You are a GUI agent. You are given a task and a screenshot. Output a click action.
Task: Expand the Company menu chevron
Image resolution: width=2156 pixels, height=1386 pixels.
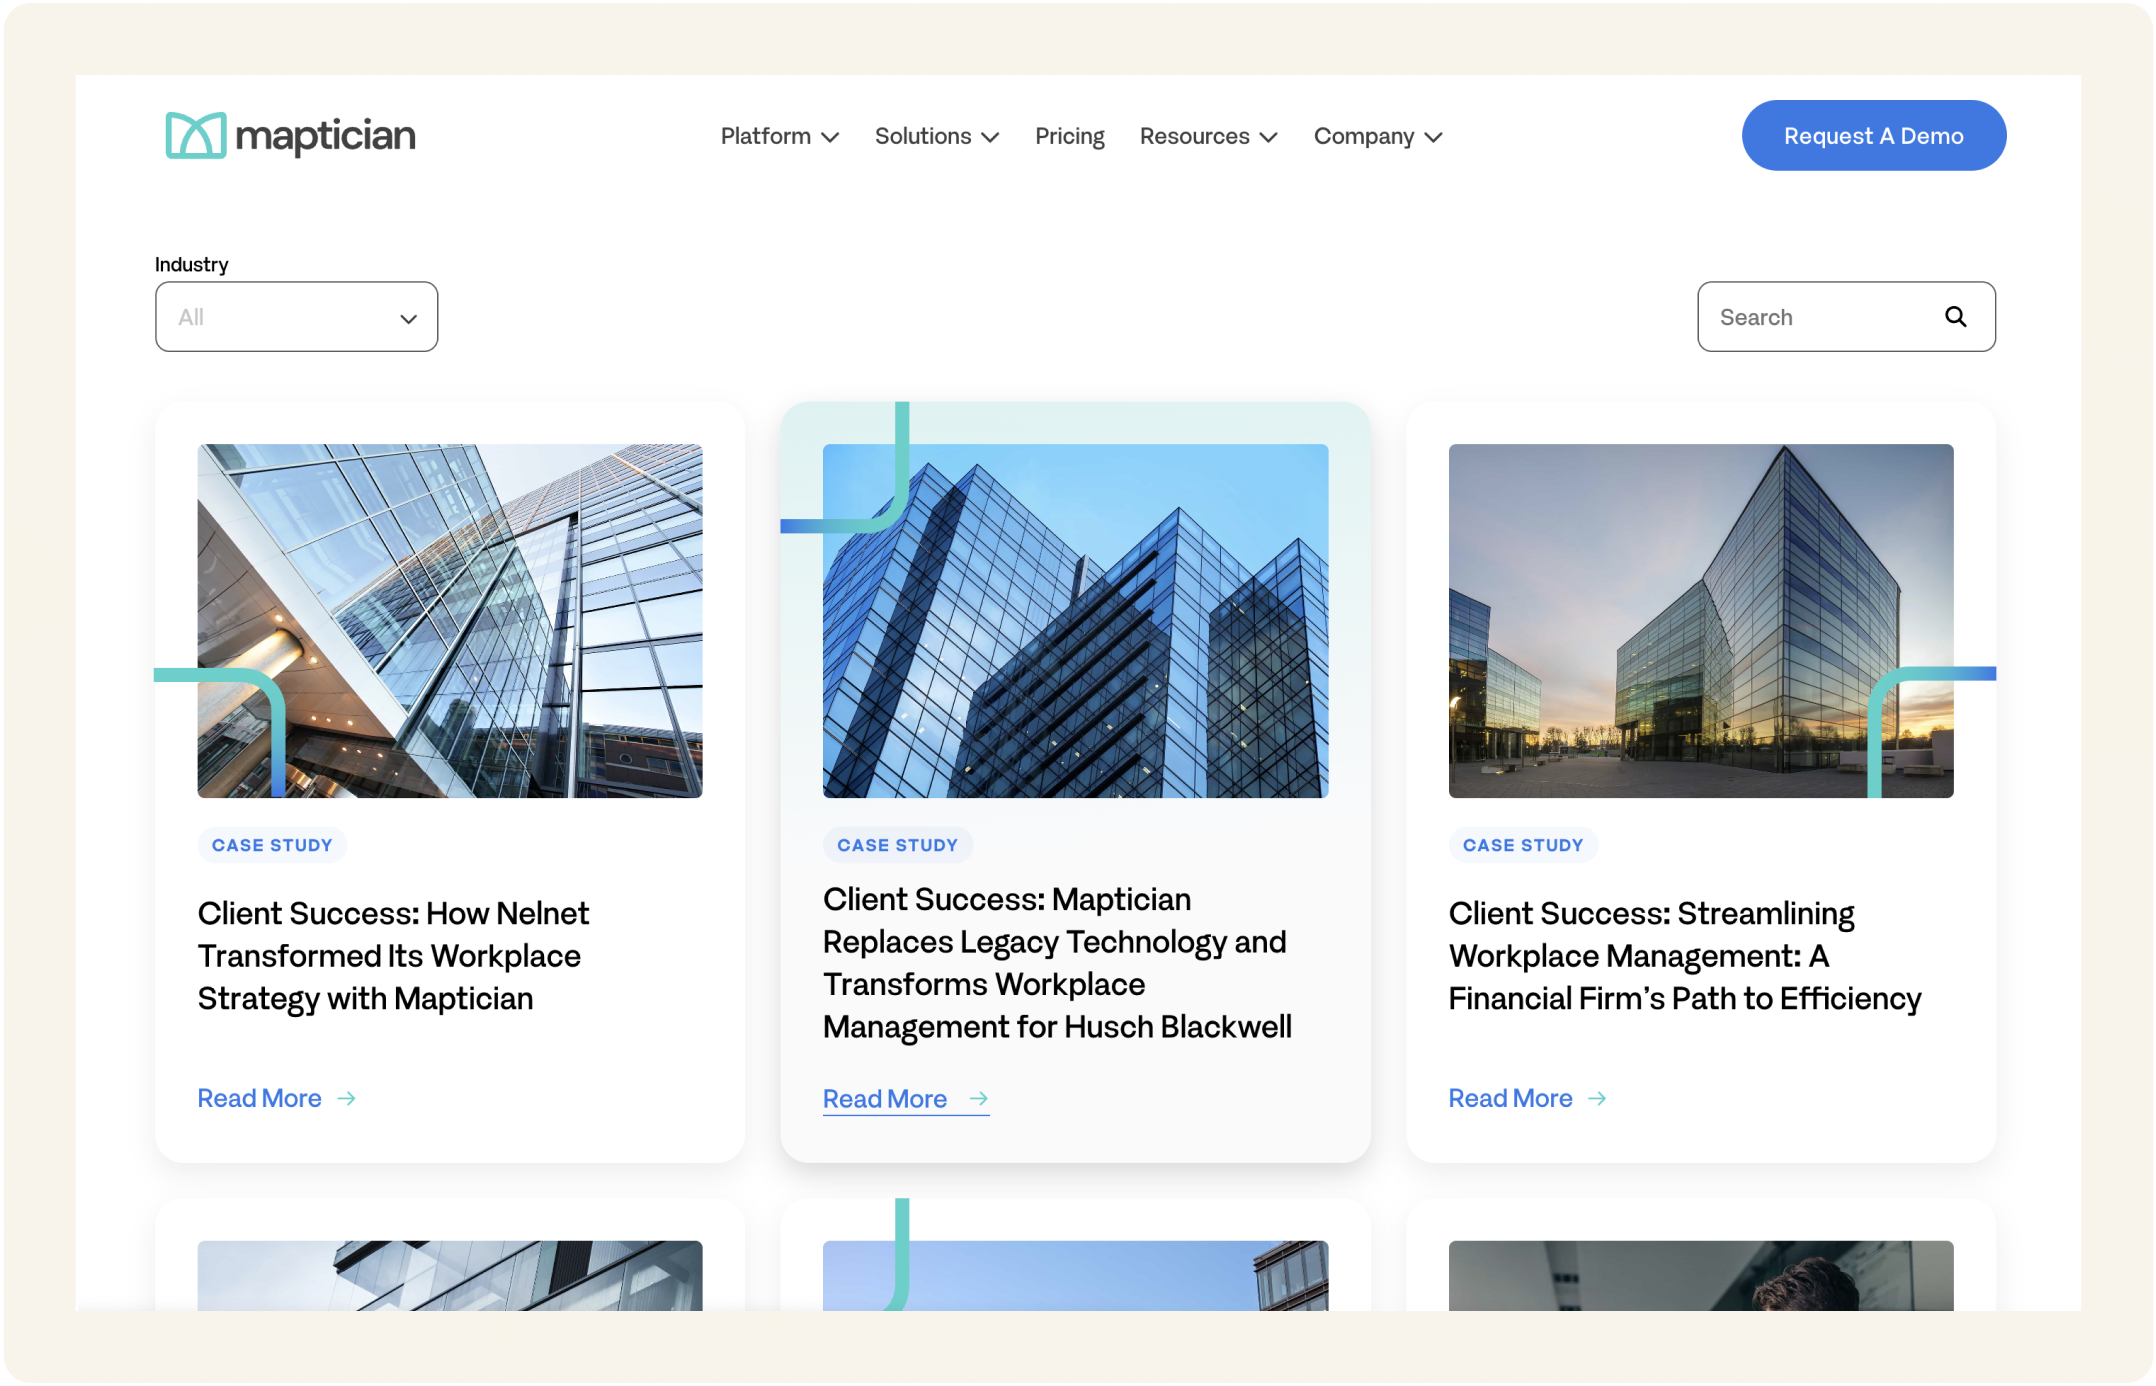pyautogui.click(x=1433, y=137)
